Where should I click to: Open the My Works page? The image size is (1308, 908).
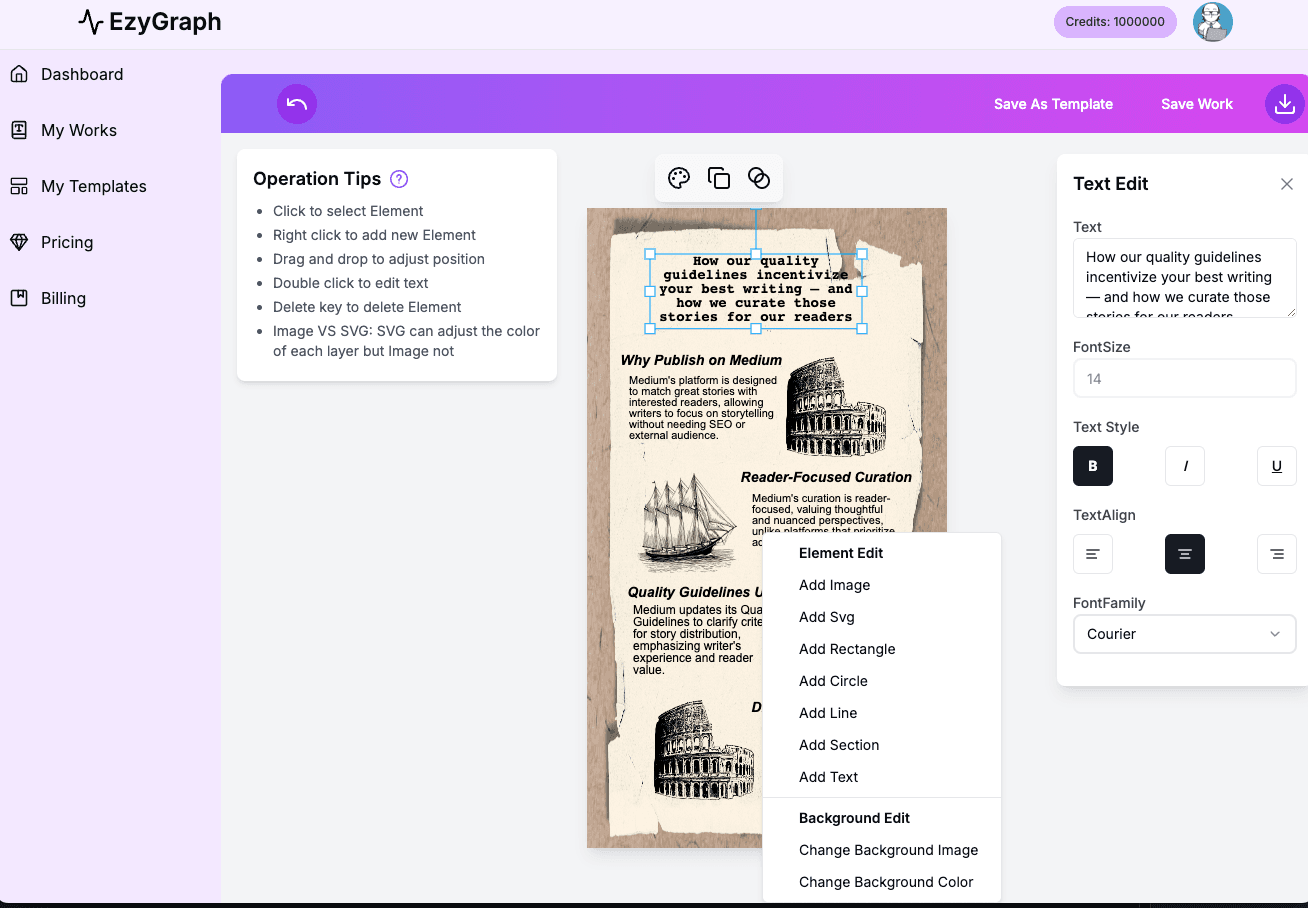pos(79,130)
